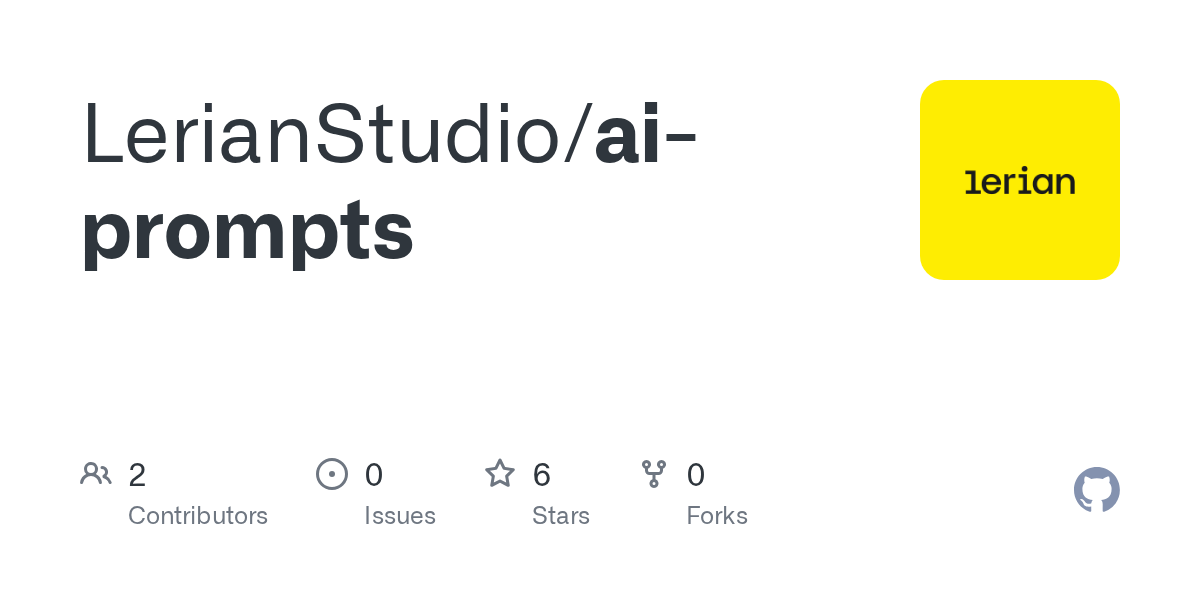The height and width of the screenshot is (600, 1200).
Task: Open the Forks label
Action: pyautogui.click(x=717, y=516)
